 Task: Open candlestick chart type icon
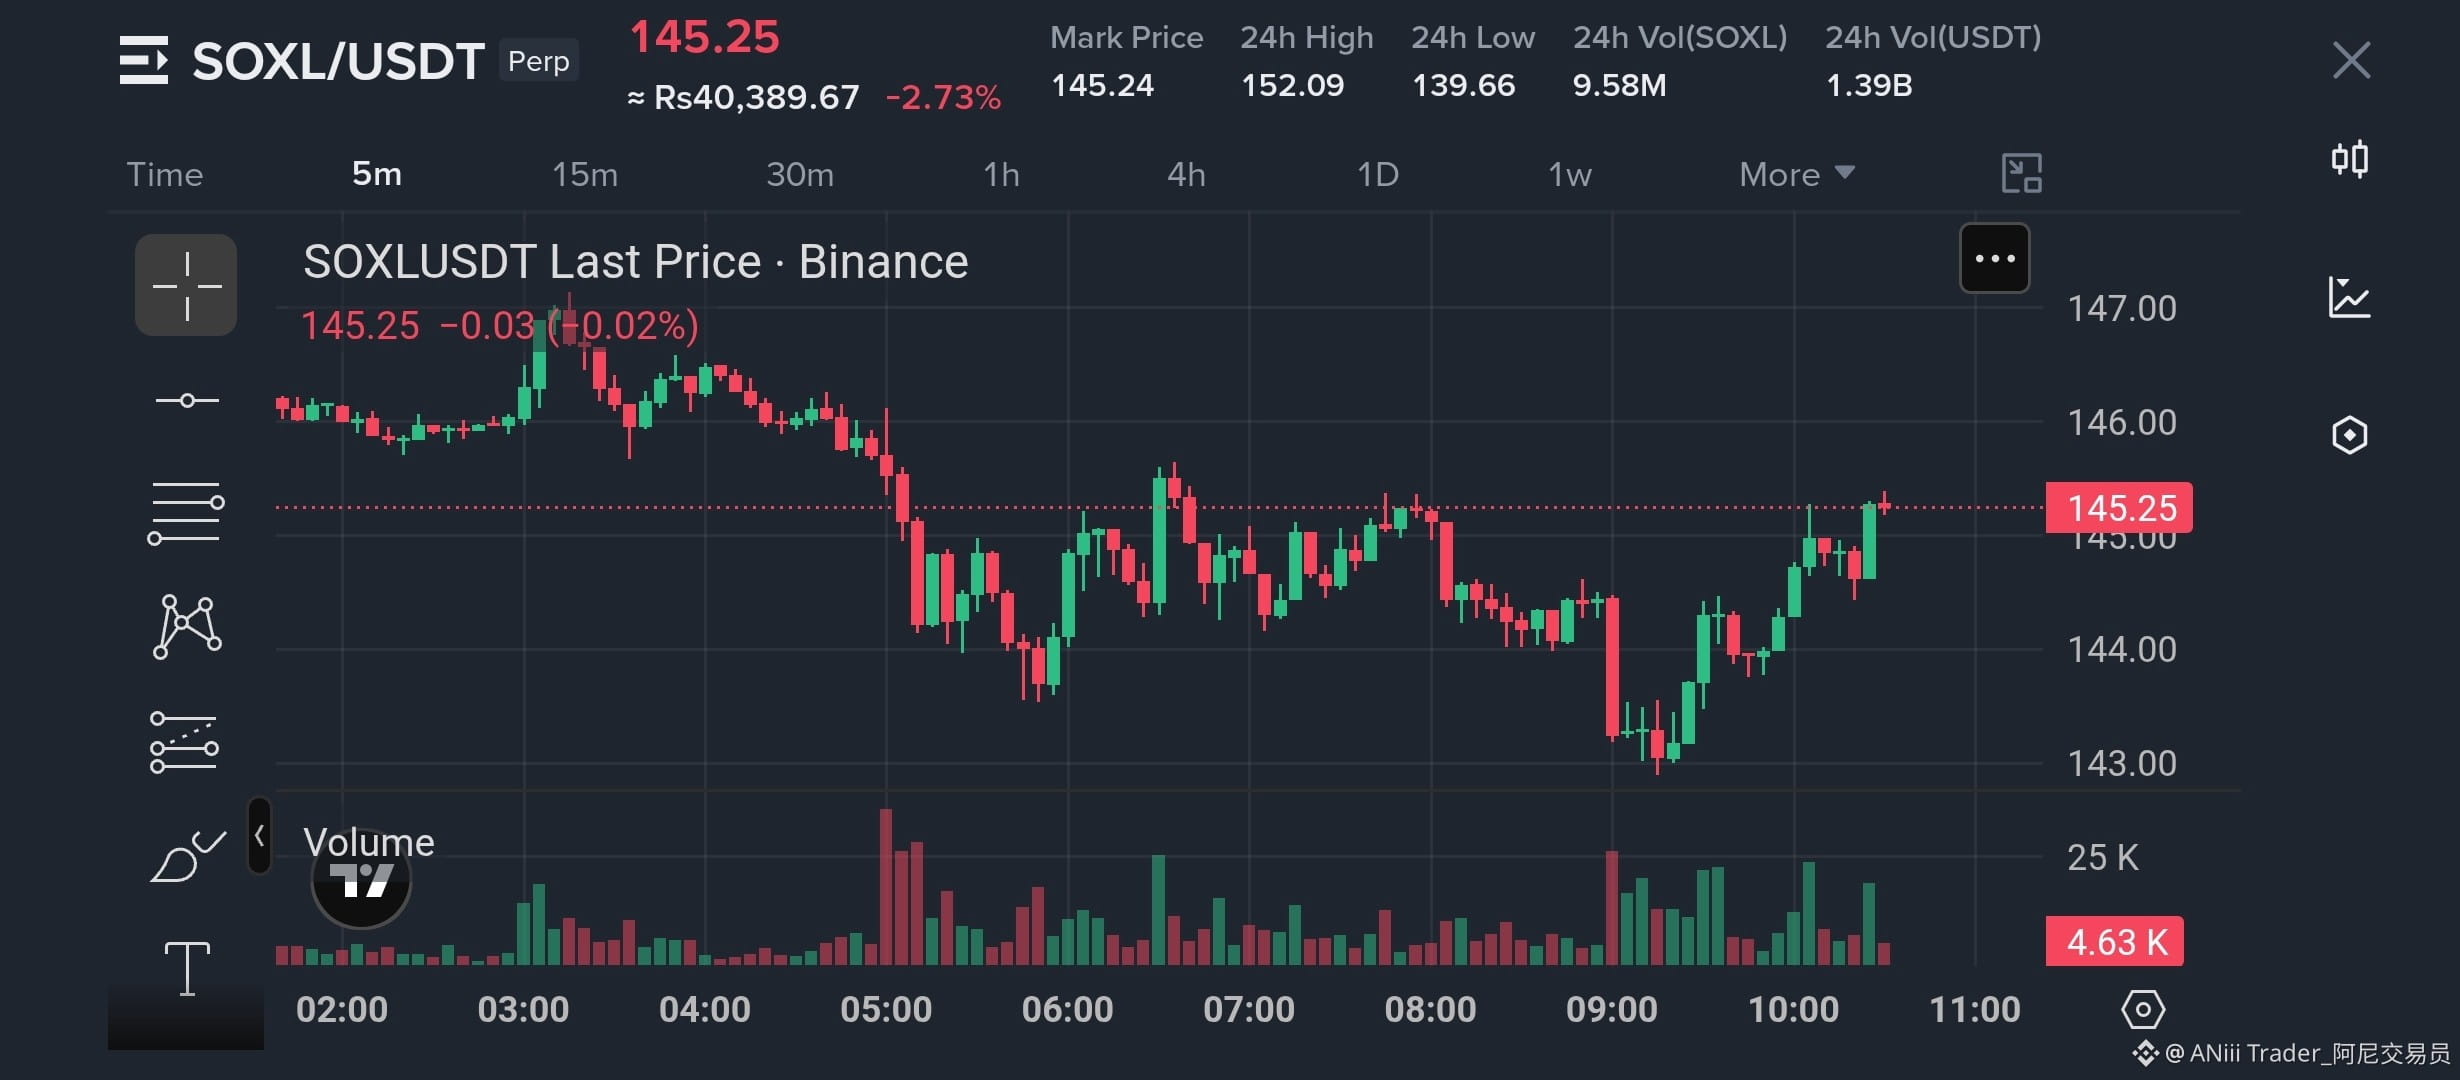click(2350, 159)
